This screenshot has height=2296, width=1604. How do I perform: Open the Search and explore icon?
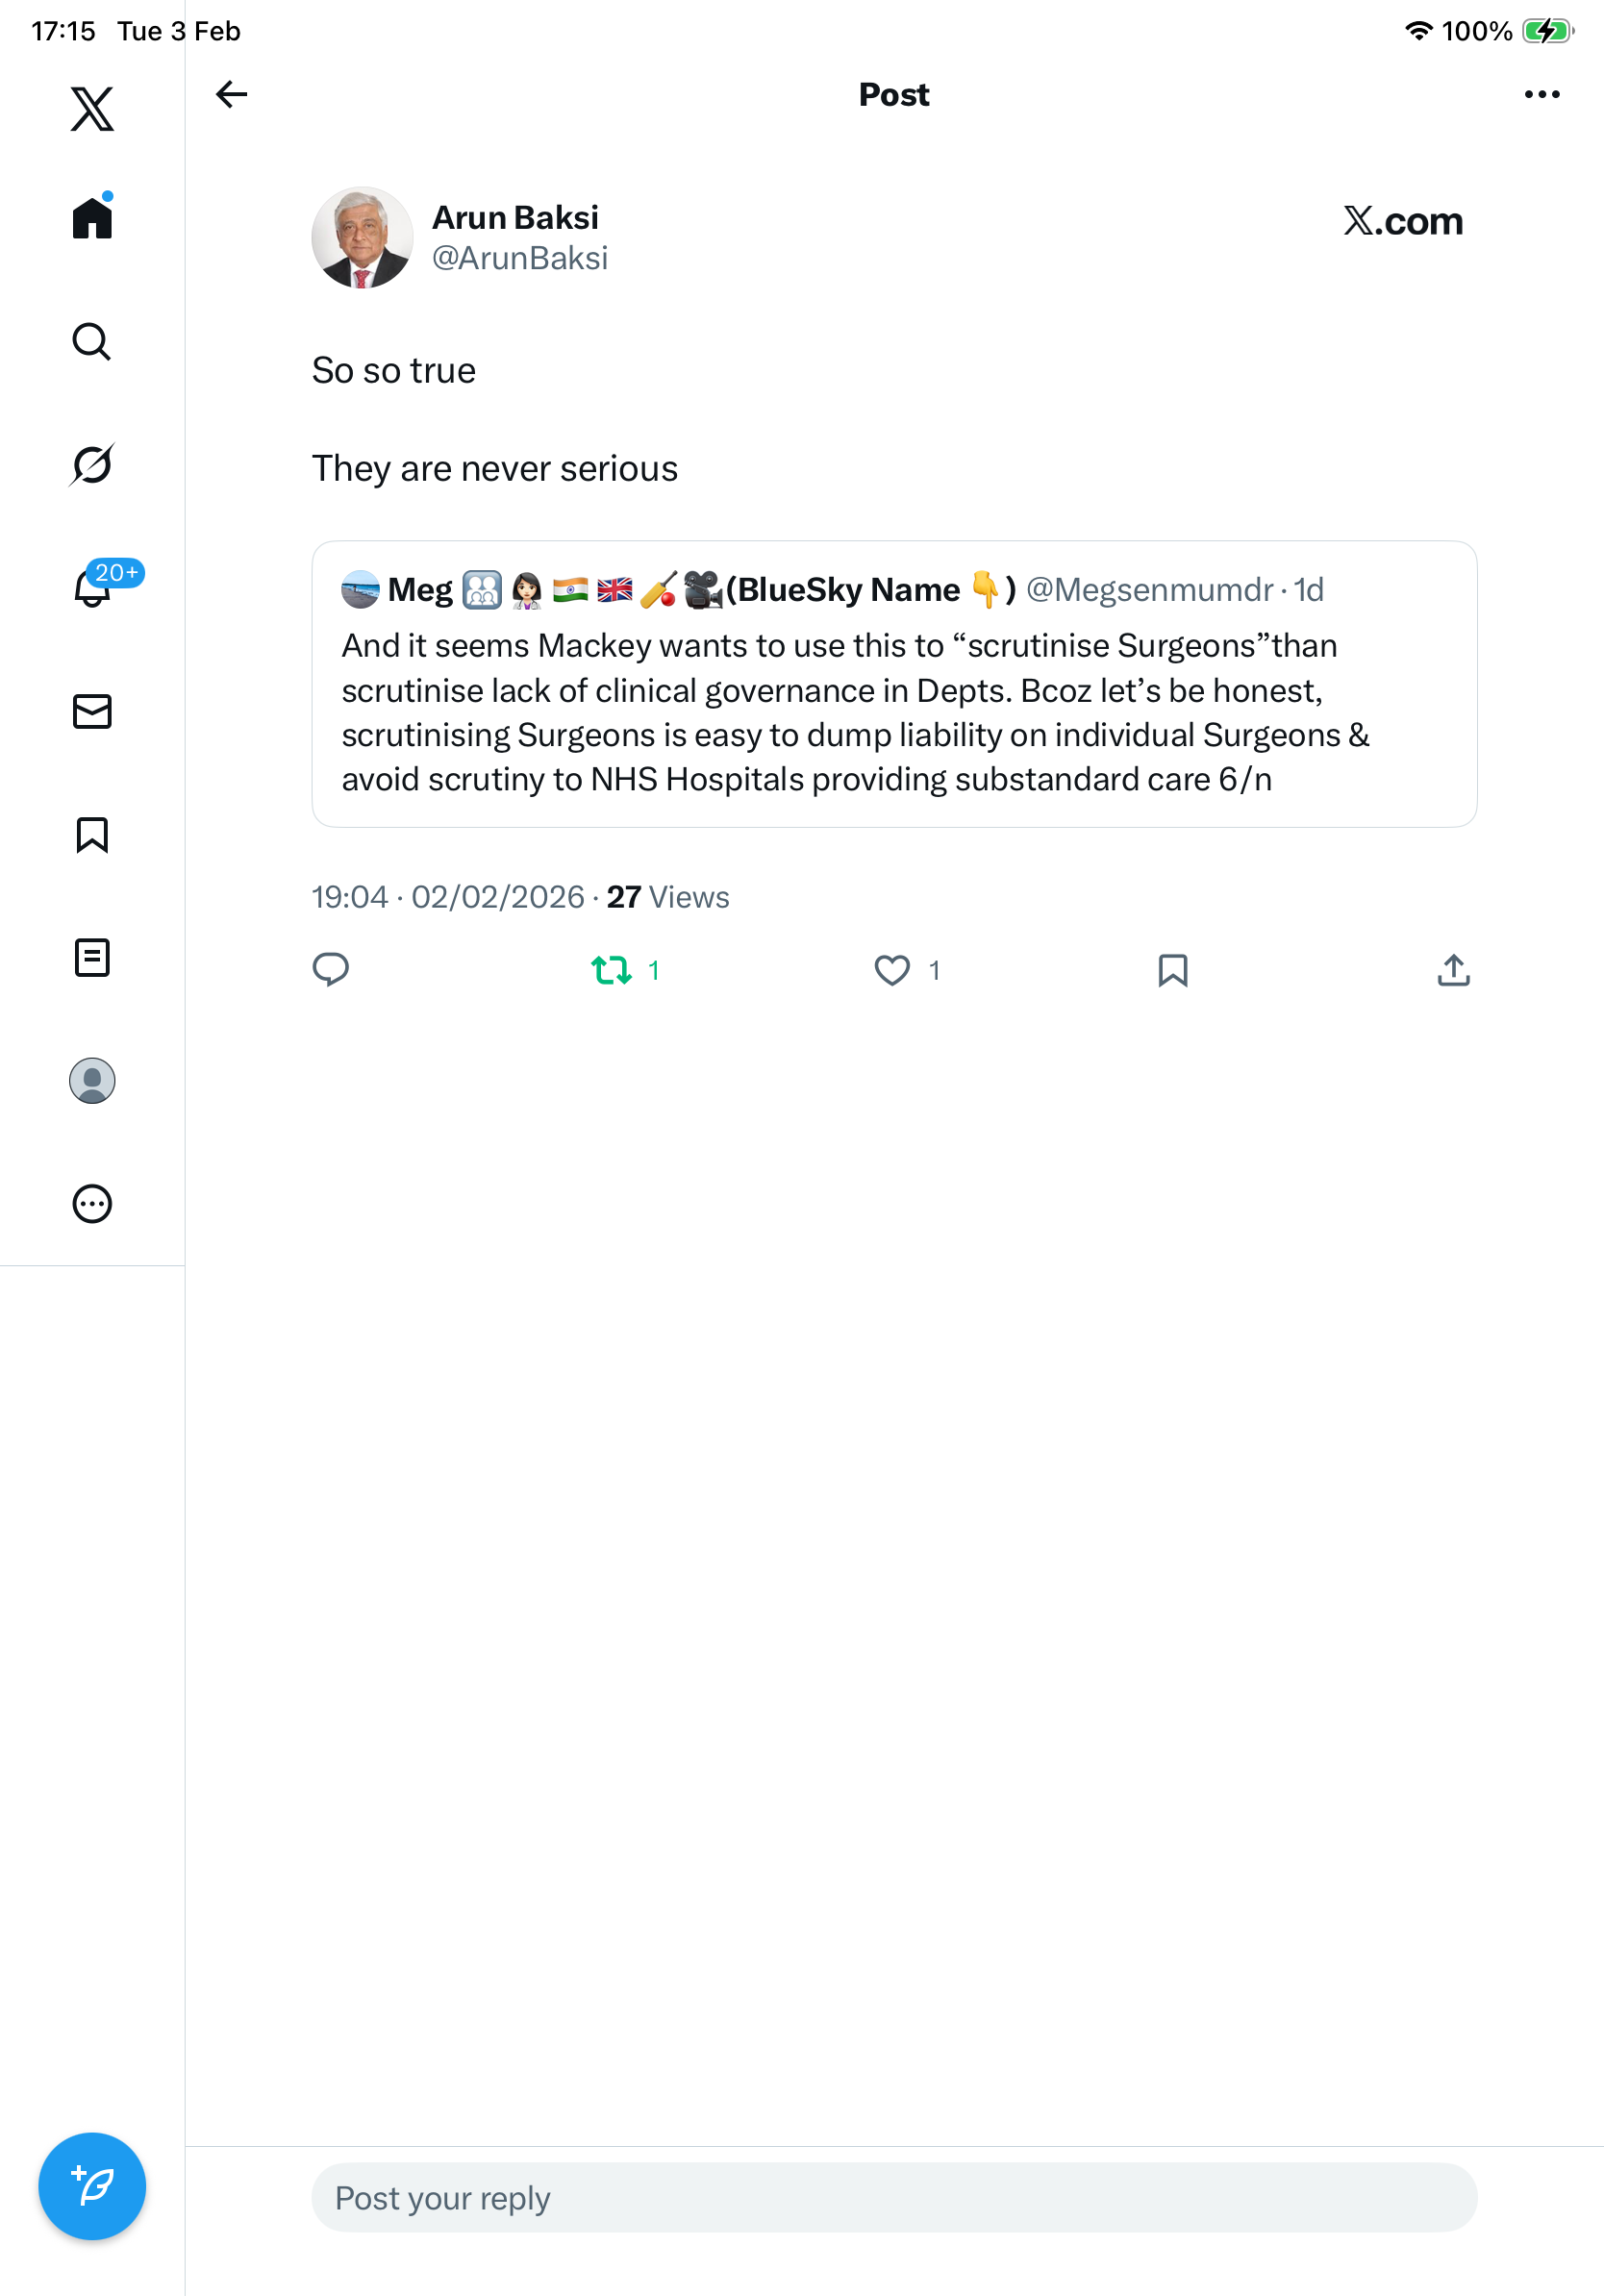pyautogui.click(x=92, y=341)
